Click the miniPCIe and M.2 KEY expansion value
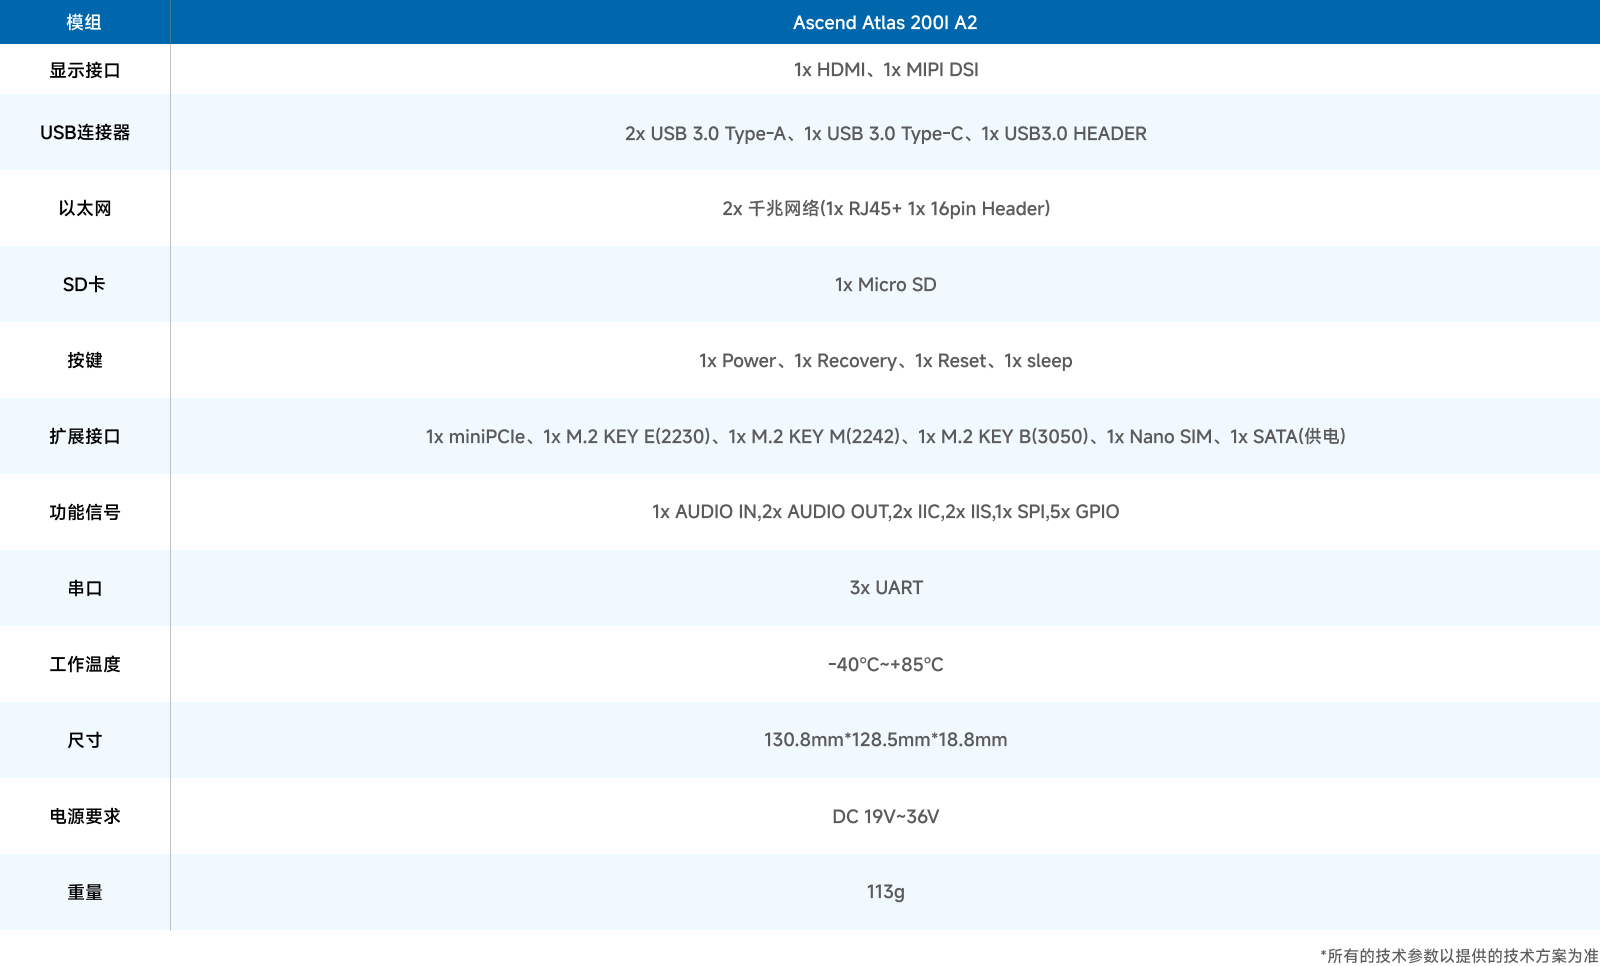Image resolution: width=1600 pixels, height=966 pixels. click(x=885, y=436)
